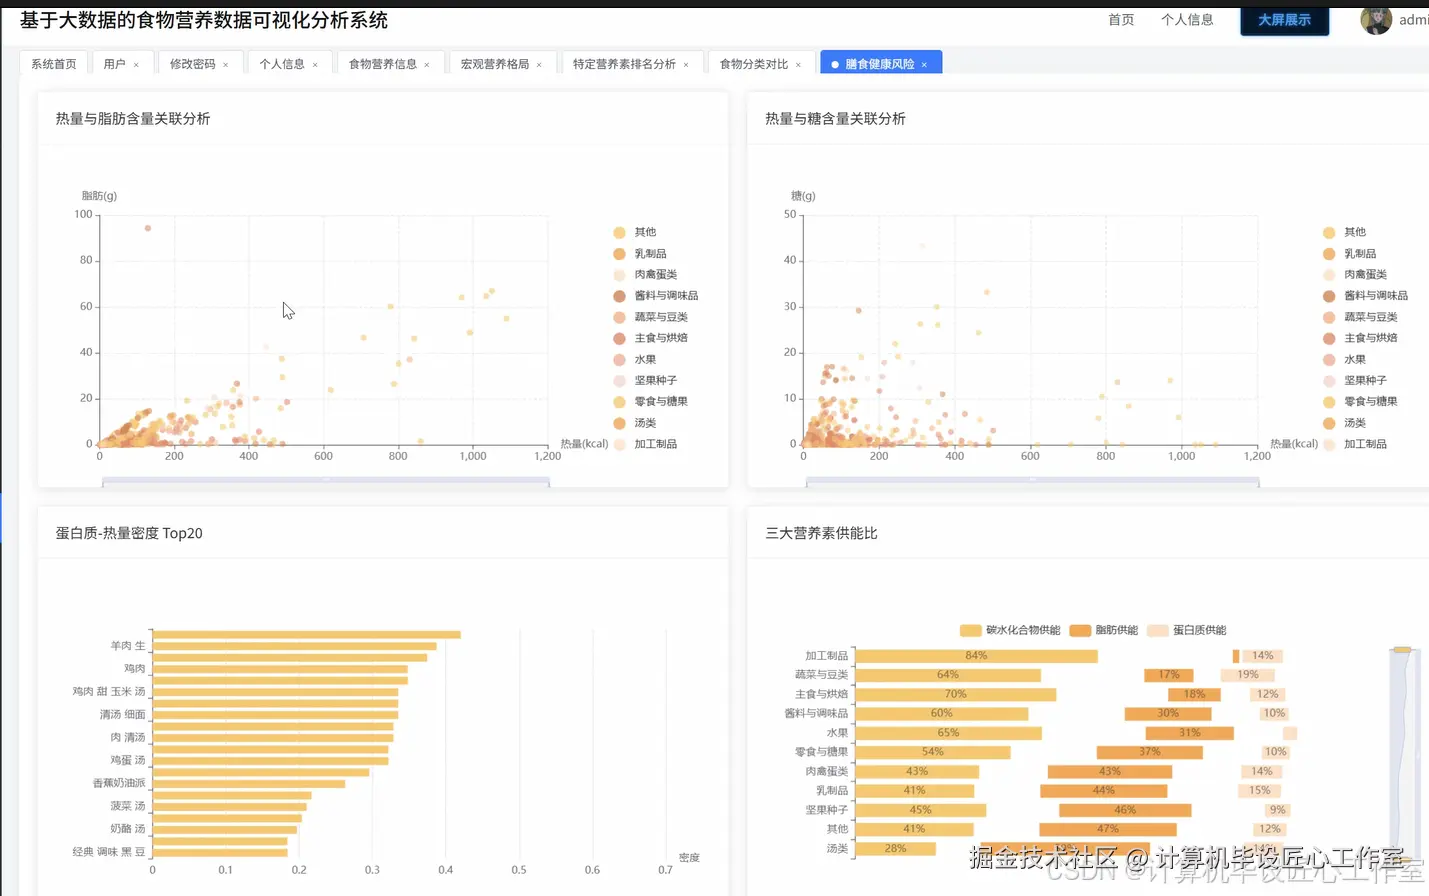Close the 食物营养信息 tab x icon
Image resolution: width=1429 pixels, height=896 pixels.
pyautogui.click(x=427, y=65)
